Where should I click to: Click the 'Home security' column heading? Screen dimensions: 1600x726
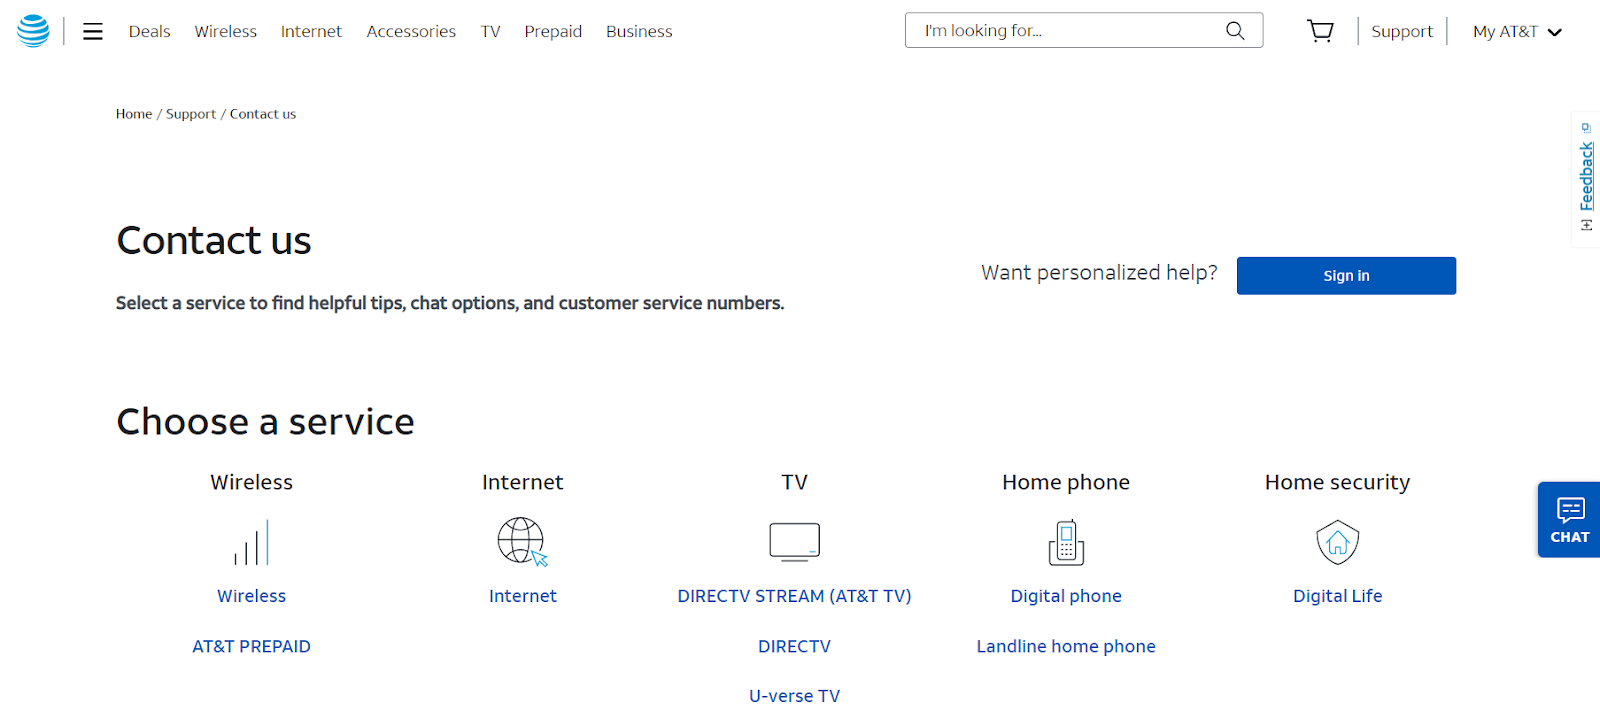tap(1338, 483)
